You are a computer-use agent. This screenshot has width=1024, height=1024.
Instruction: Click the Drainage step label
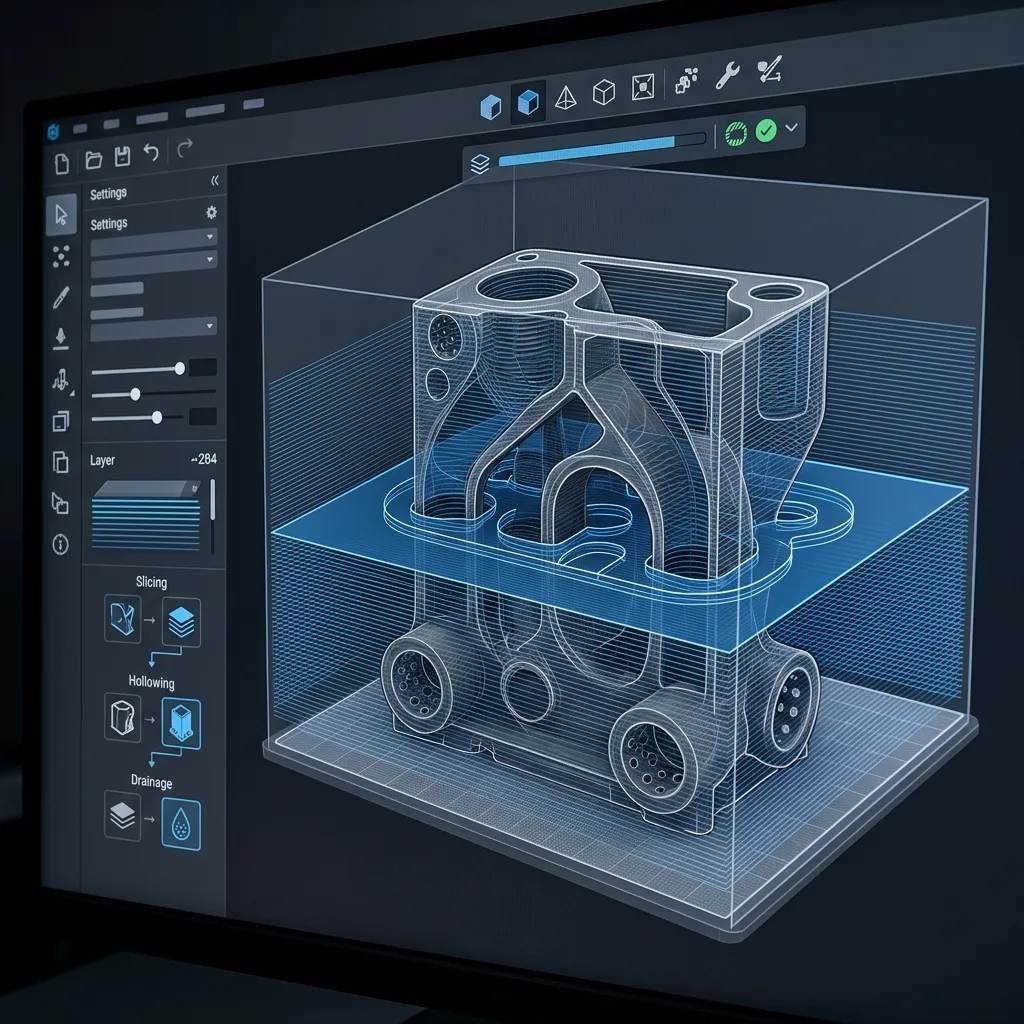152,782
